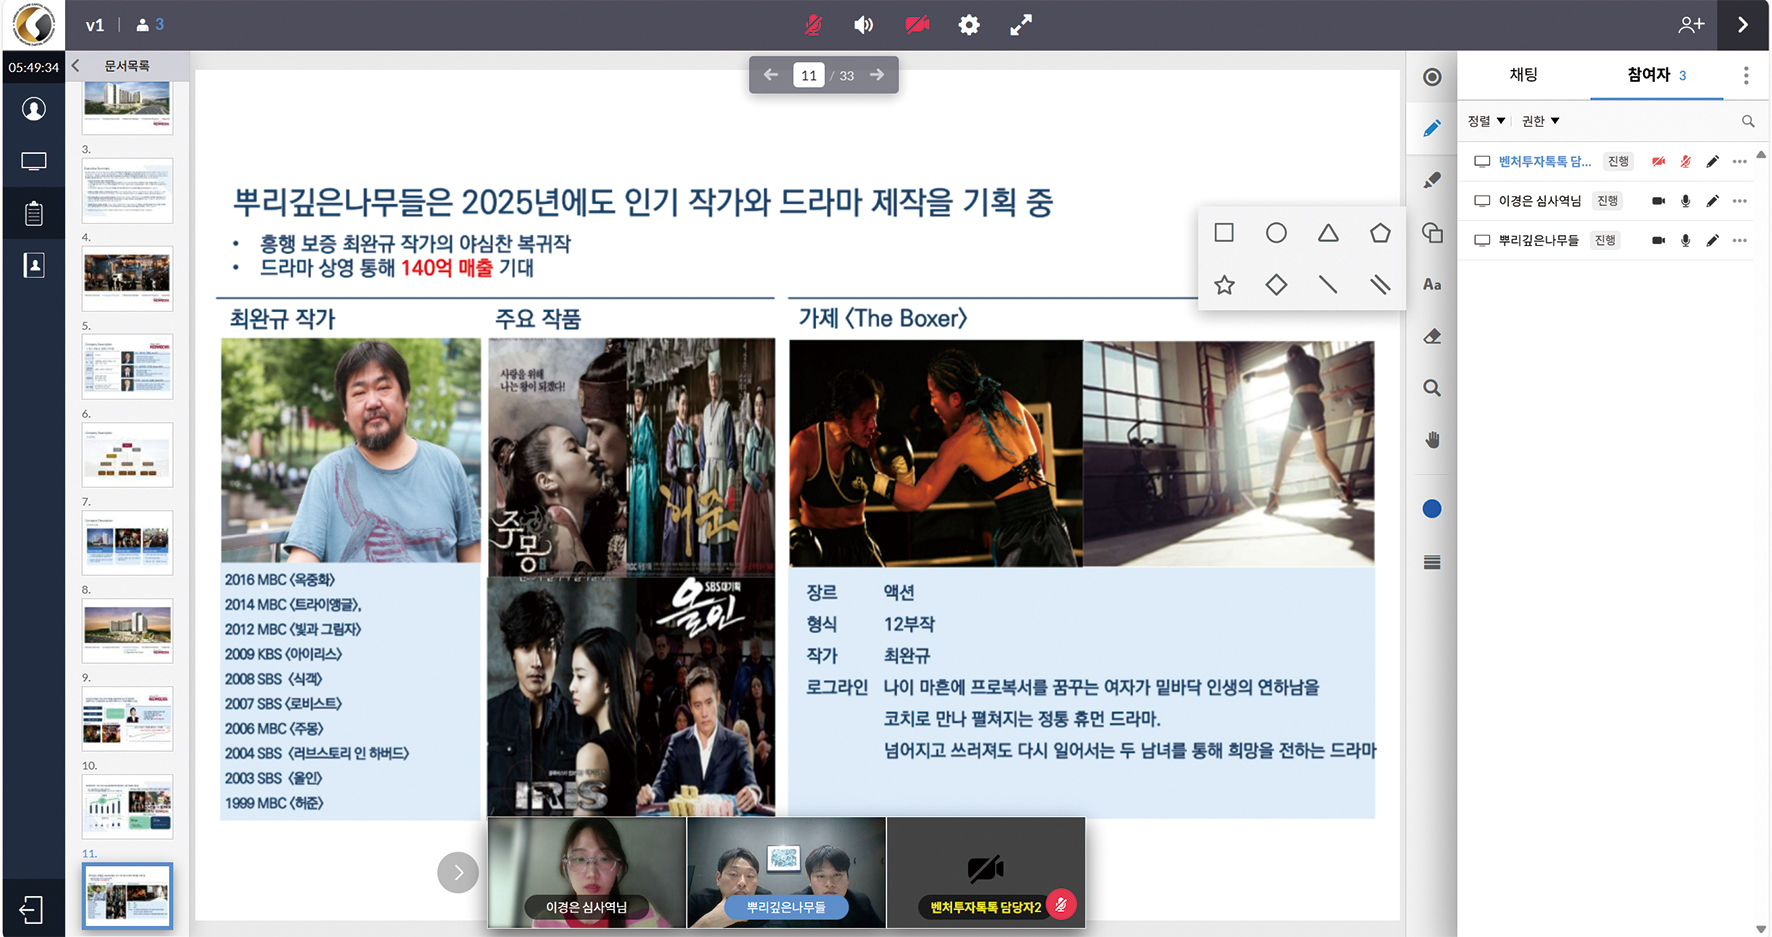
Task: Select the magnifier zoom tool
Action: point(1432,389)
